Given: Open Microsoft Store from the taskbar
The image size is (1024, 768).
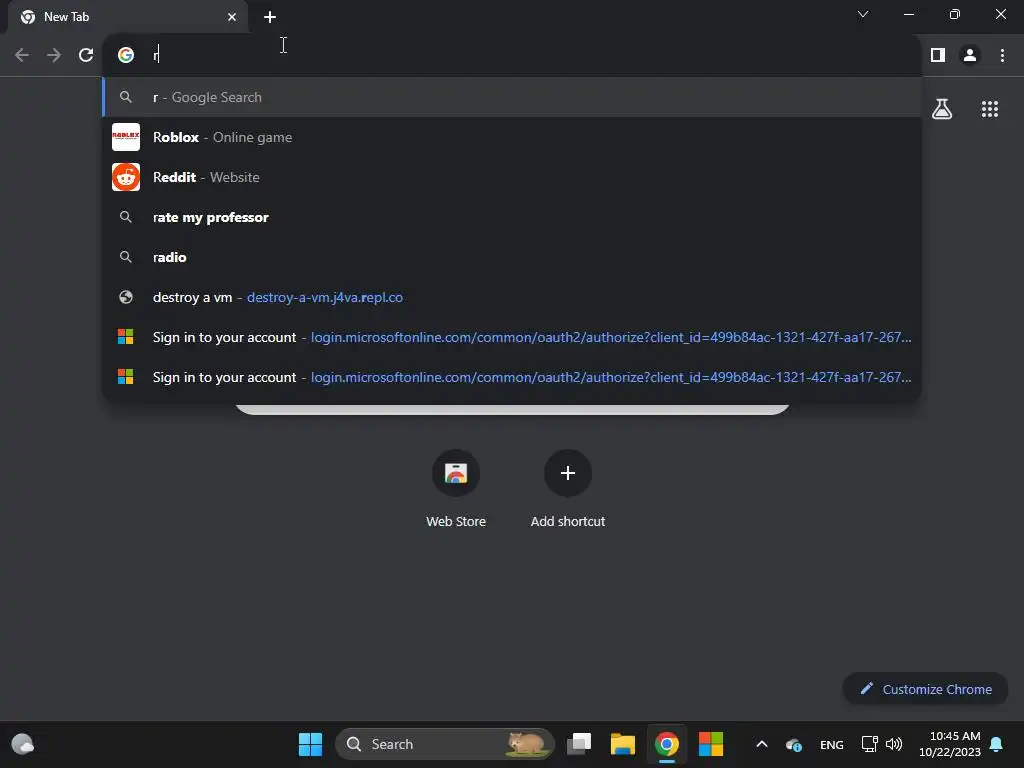Looking at the screenshot, I should pos(711,744).
